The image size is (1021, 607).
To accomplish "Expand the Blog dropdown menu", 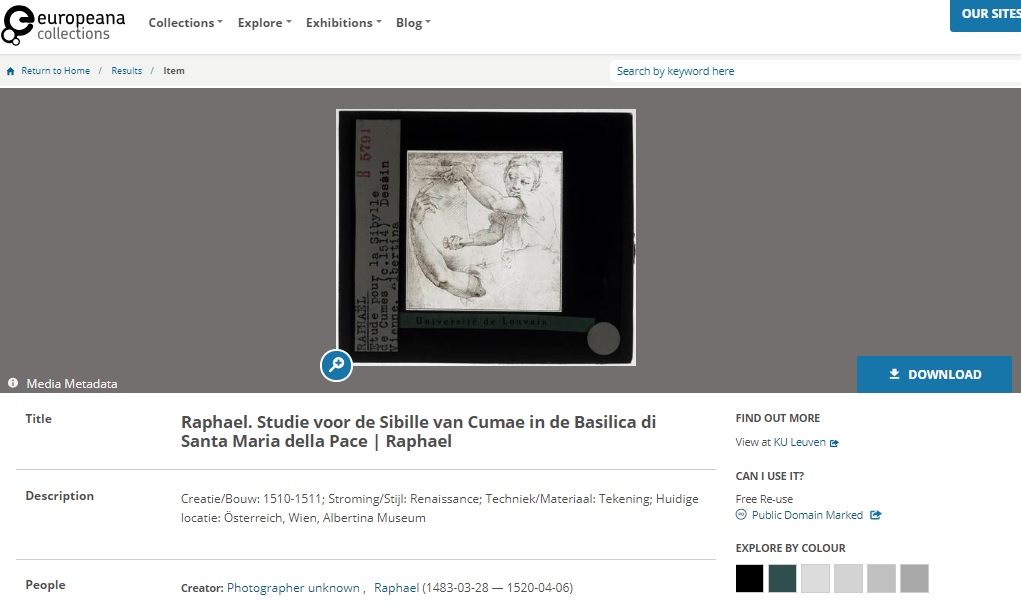I will point(413,23).
